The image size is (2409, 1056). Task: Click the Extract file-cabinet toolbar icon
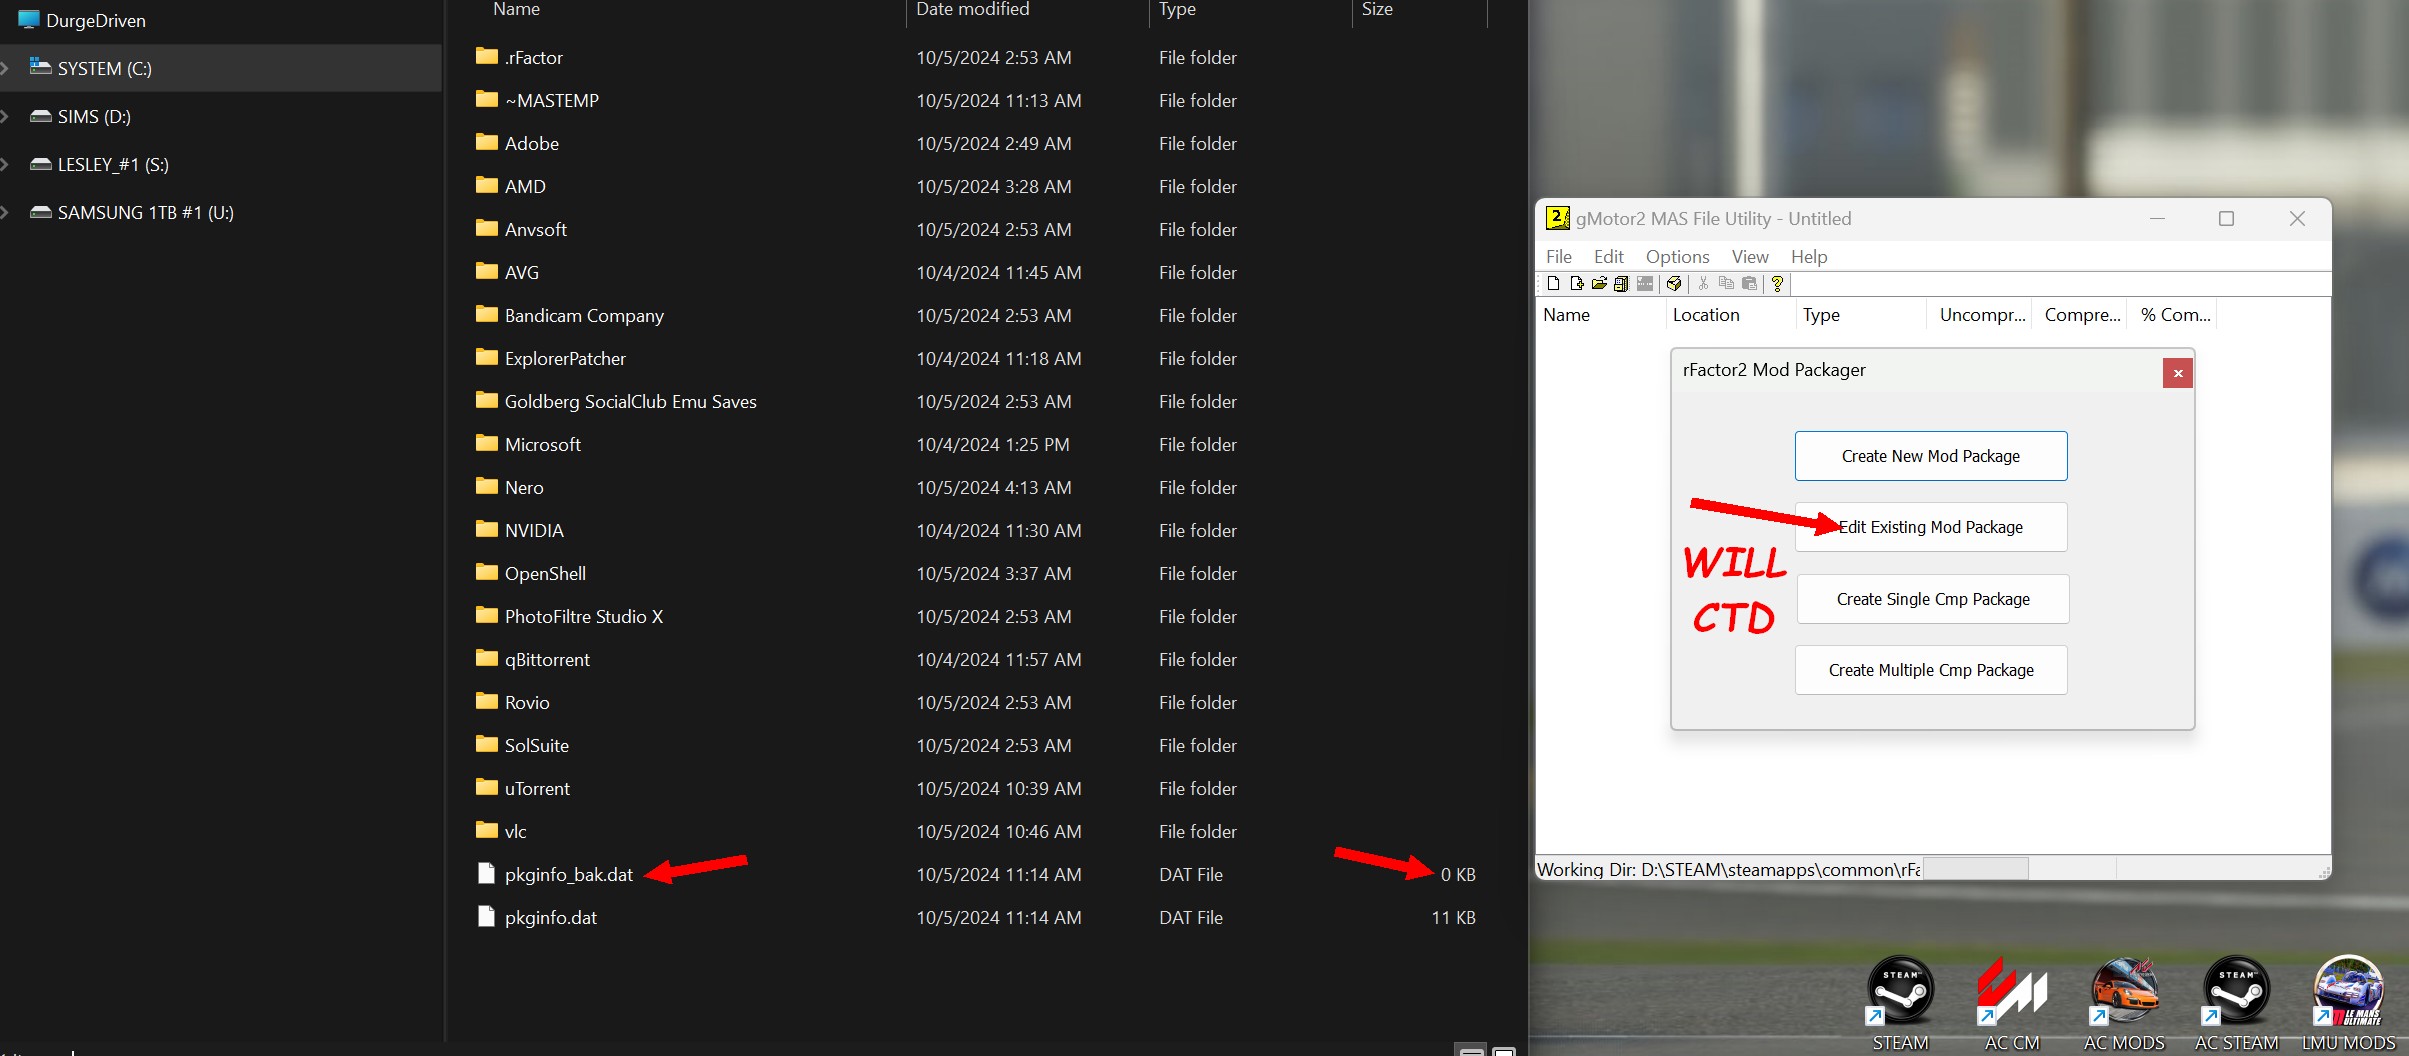(x=1621, y=284)
